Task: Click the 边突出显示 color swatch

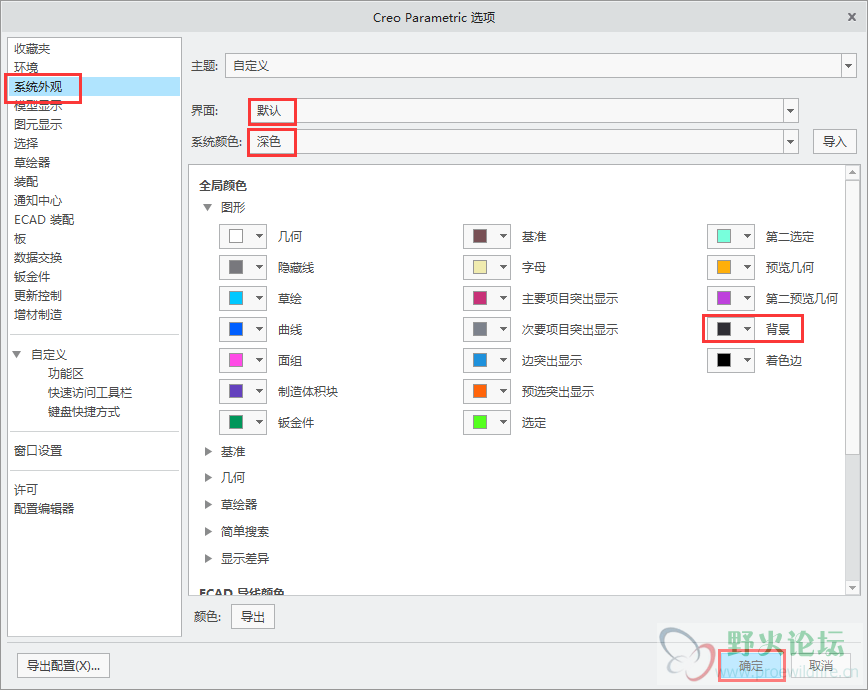Action: coord(480,361)
